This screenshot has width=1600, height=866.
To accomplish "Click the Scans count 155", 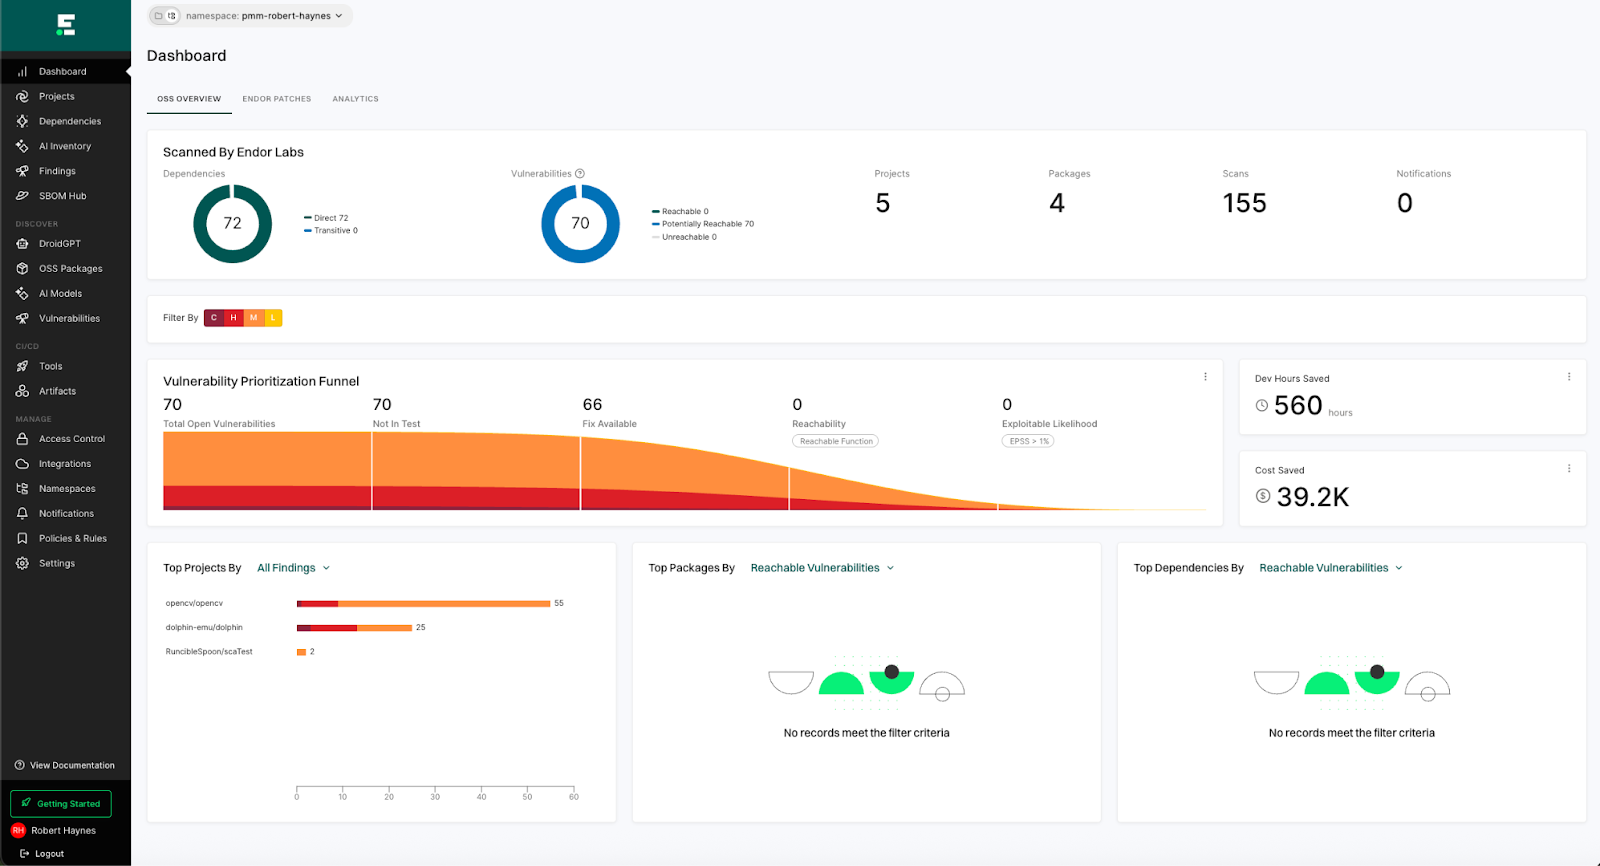I will pos(1245,203).
